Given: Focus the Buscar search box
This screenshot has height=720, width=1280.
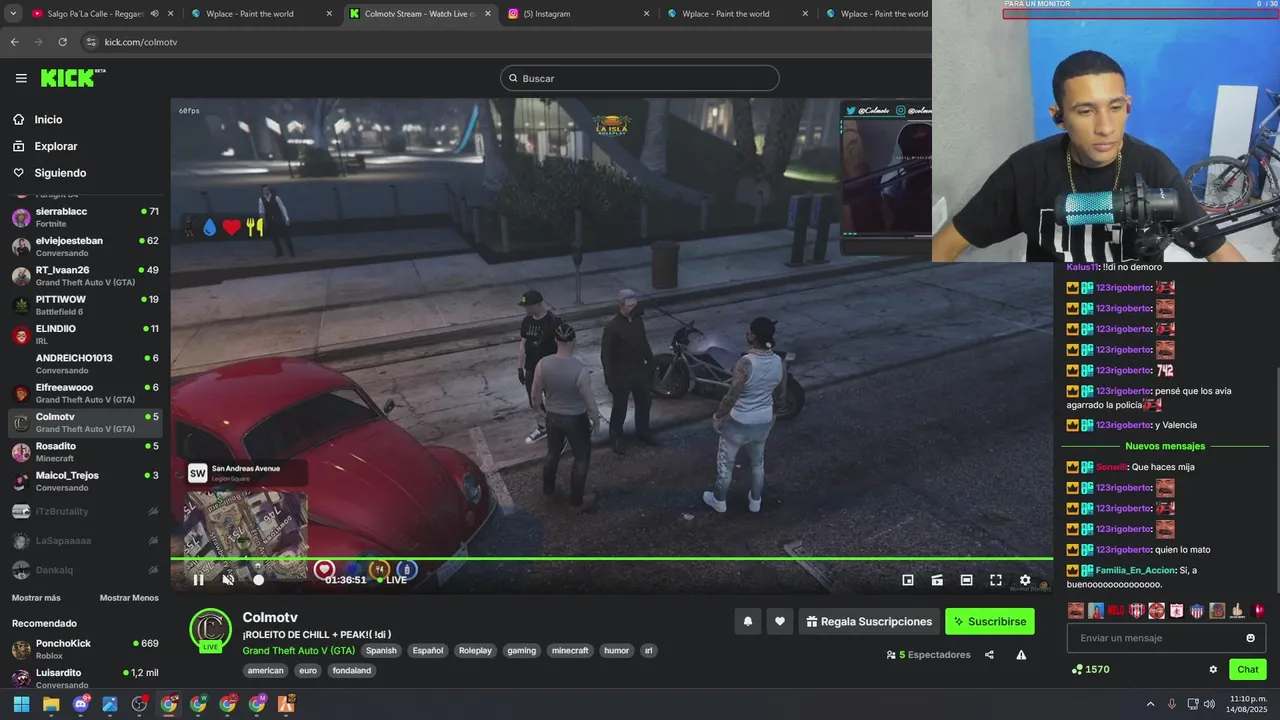Looking at the screenshot, I should [640, 78].
